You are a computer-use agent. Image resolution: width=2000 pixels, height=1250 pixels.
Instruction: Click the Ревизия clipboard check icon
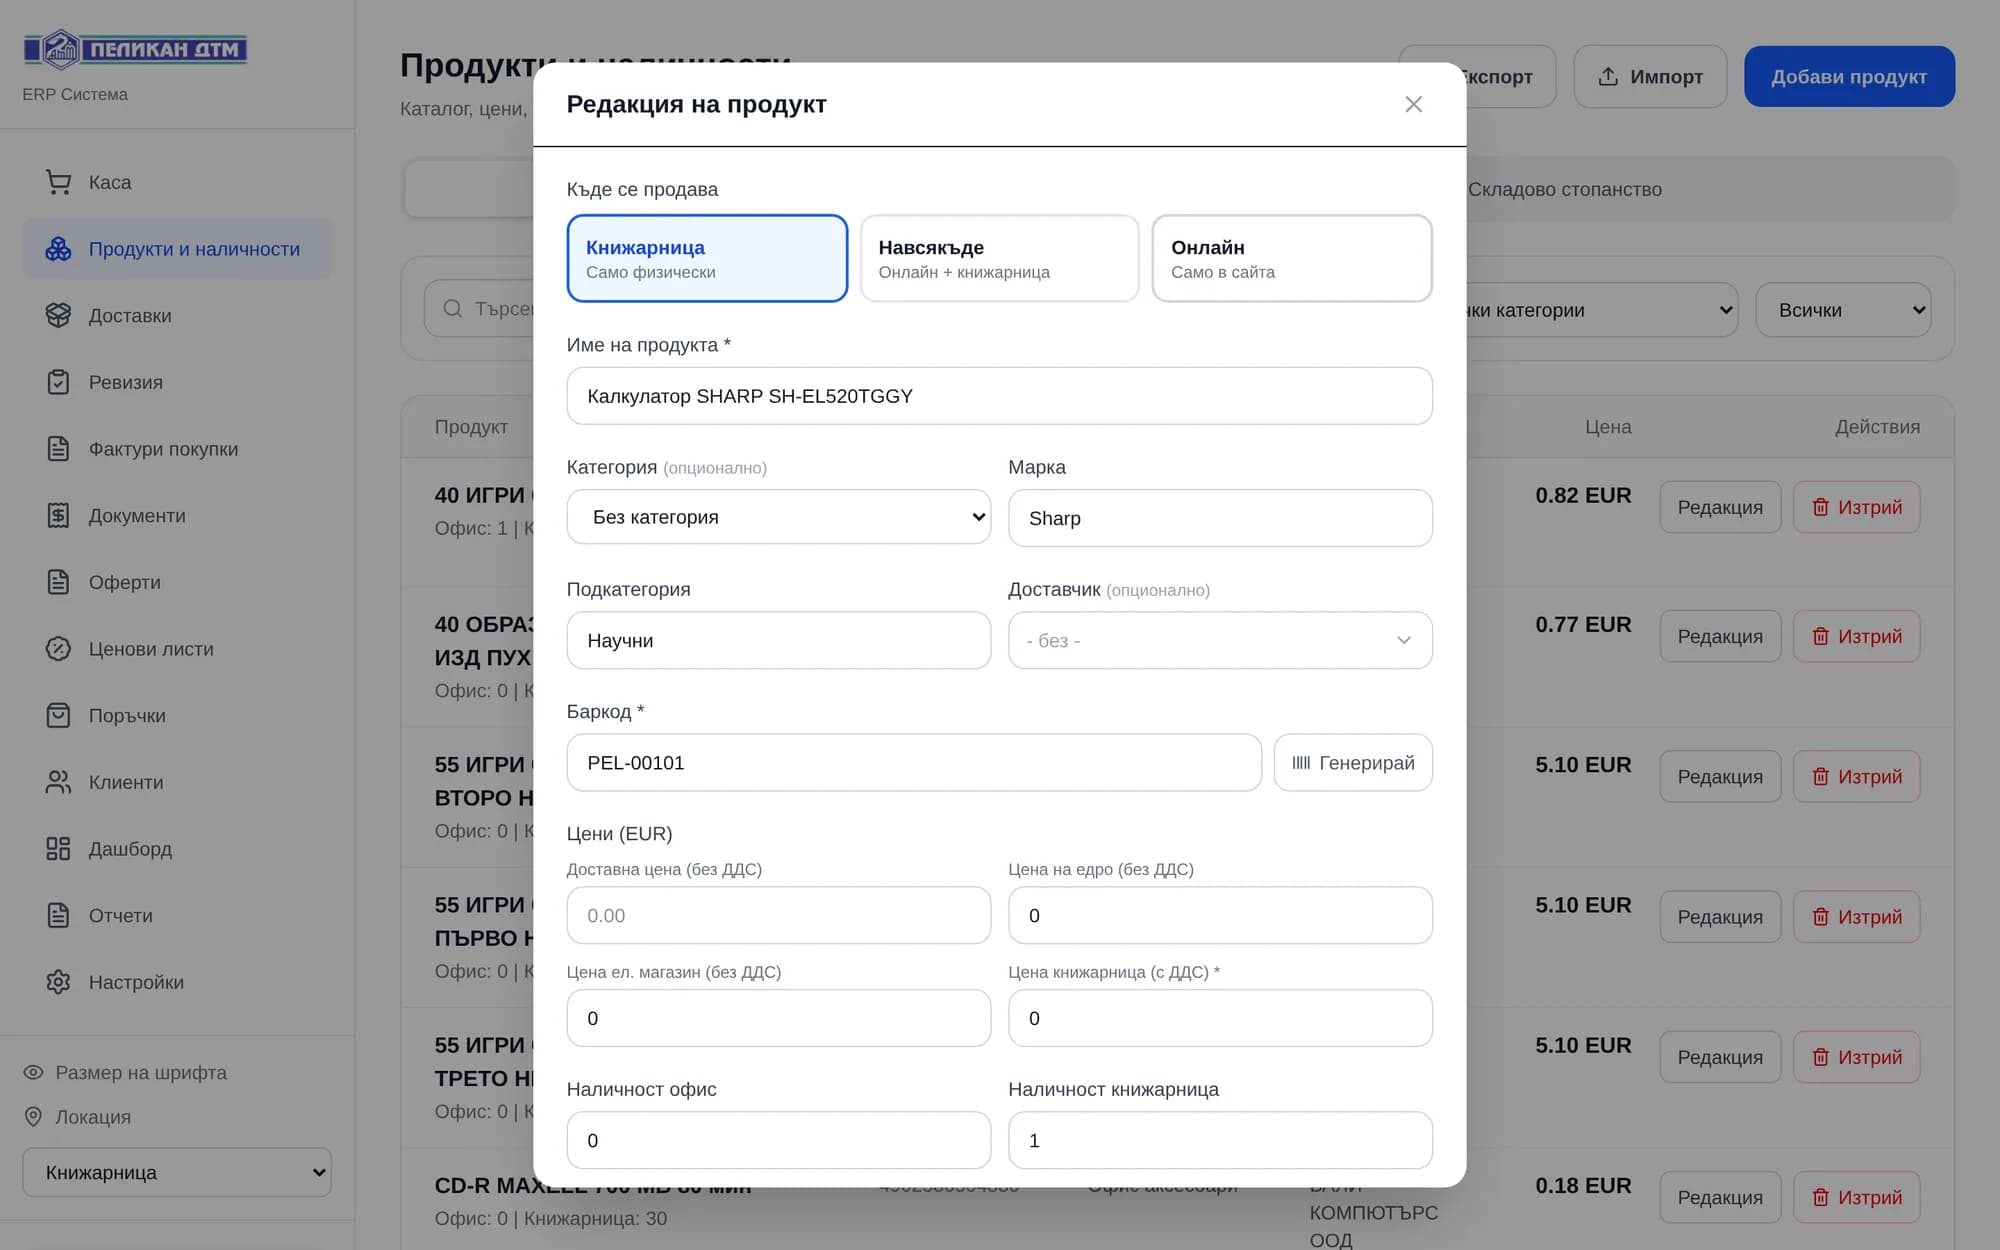click(58, 382)
